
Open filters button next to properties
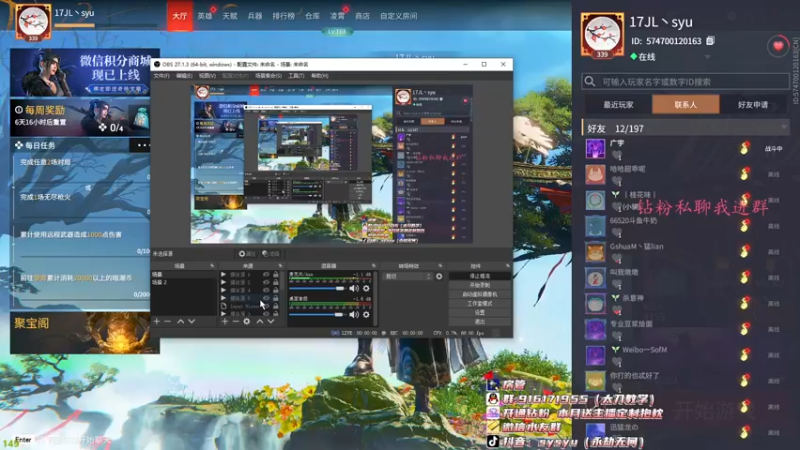pyautogui.click(x=270, y=254)
